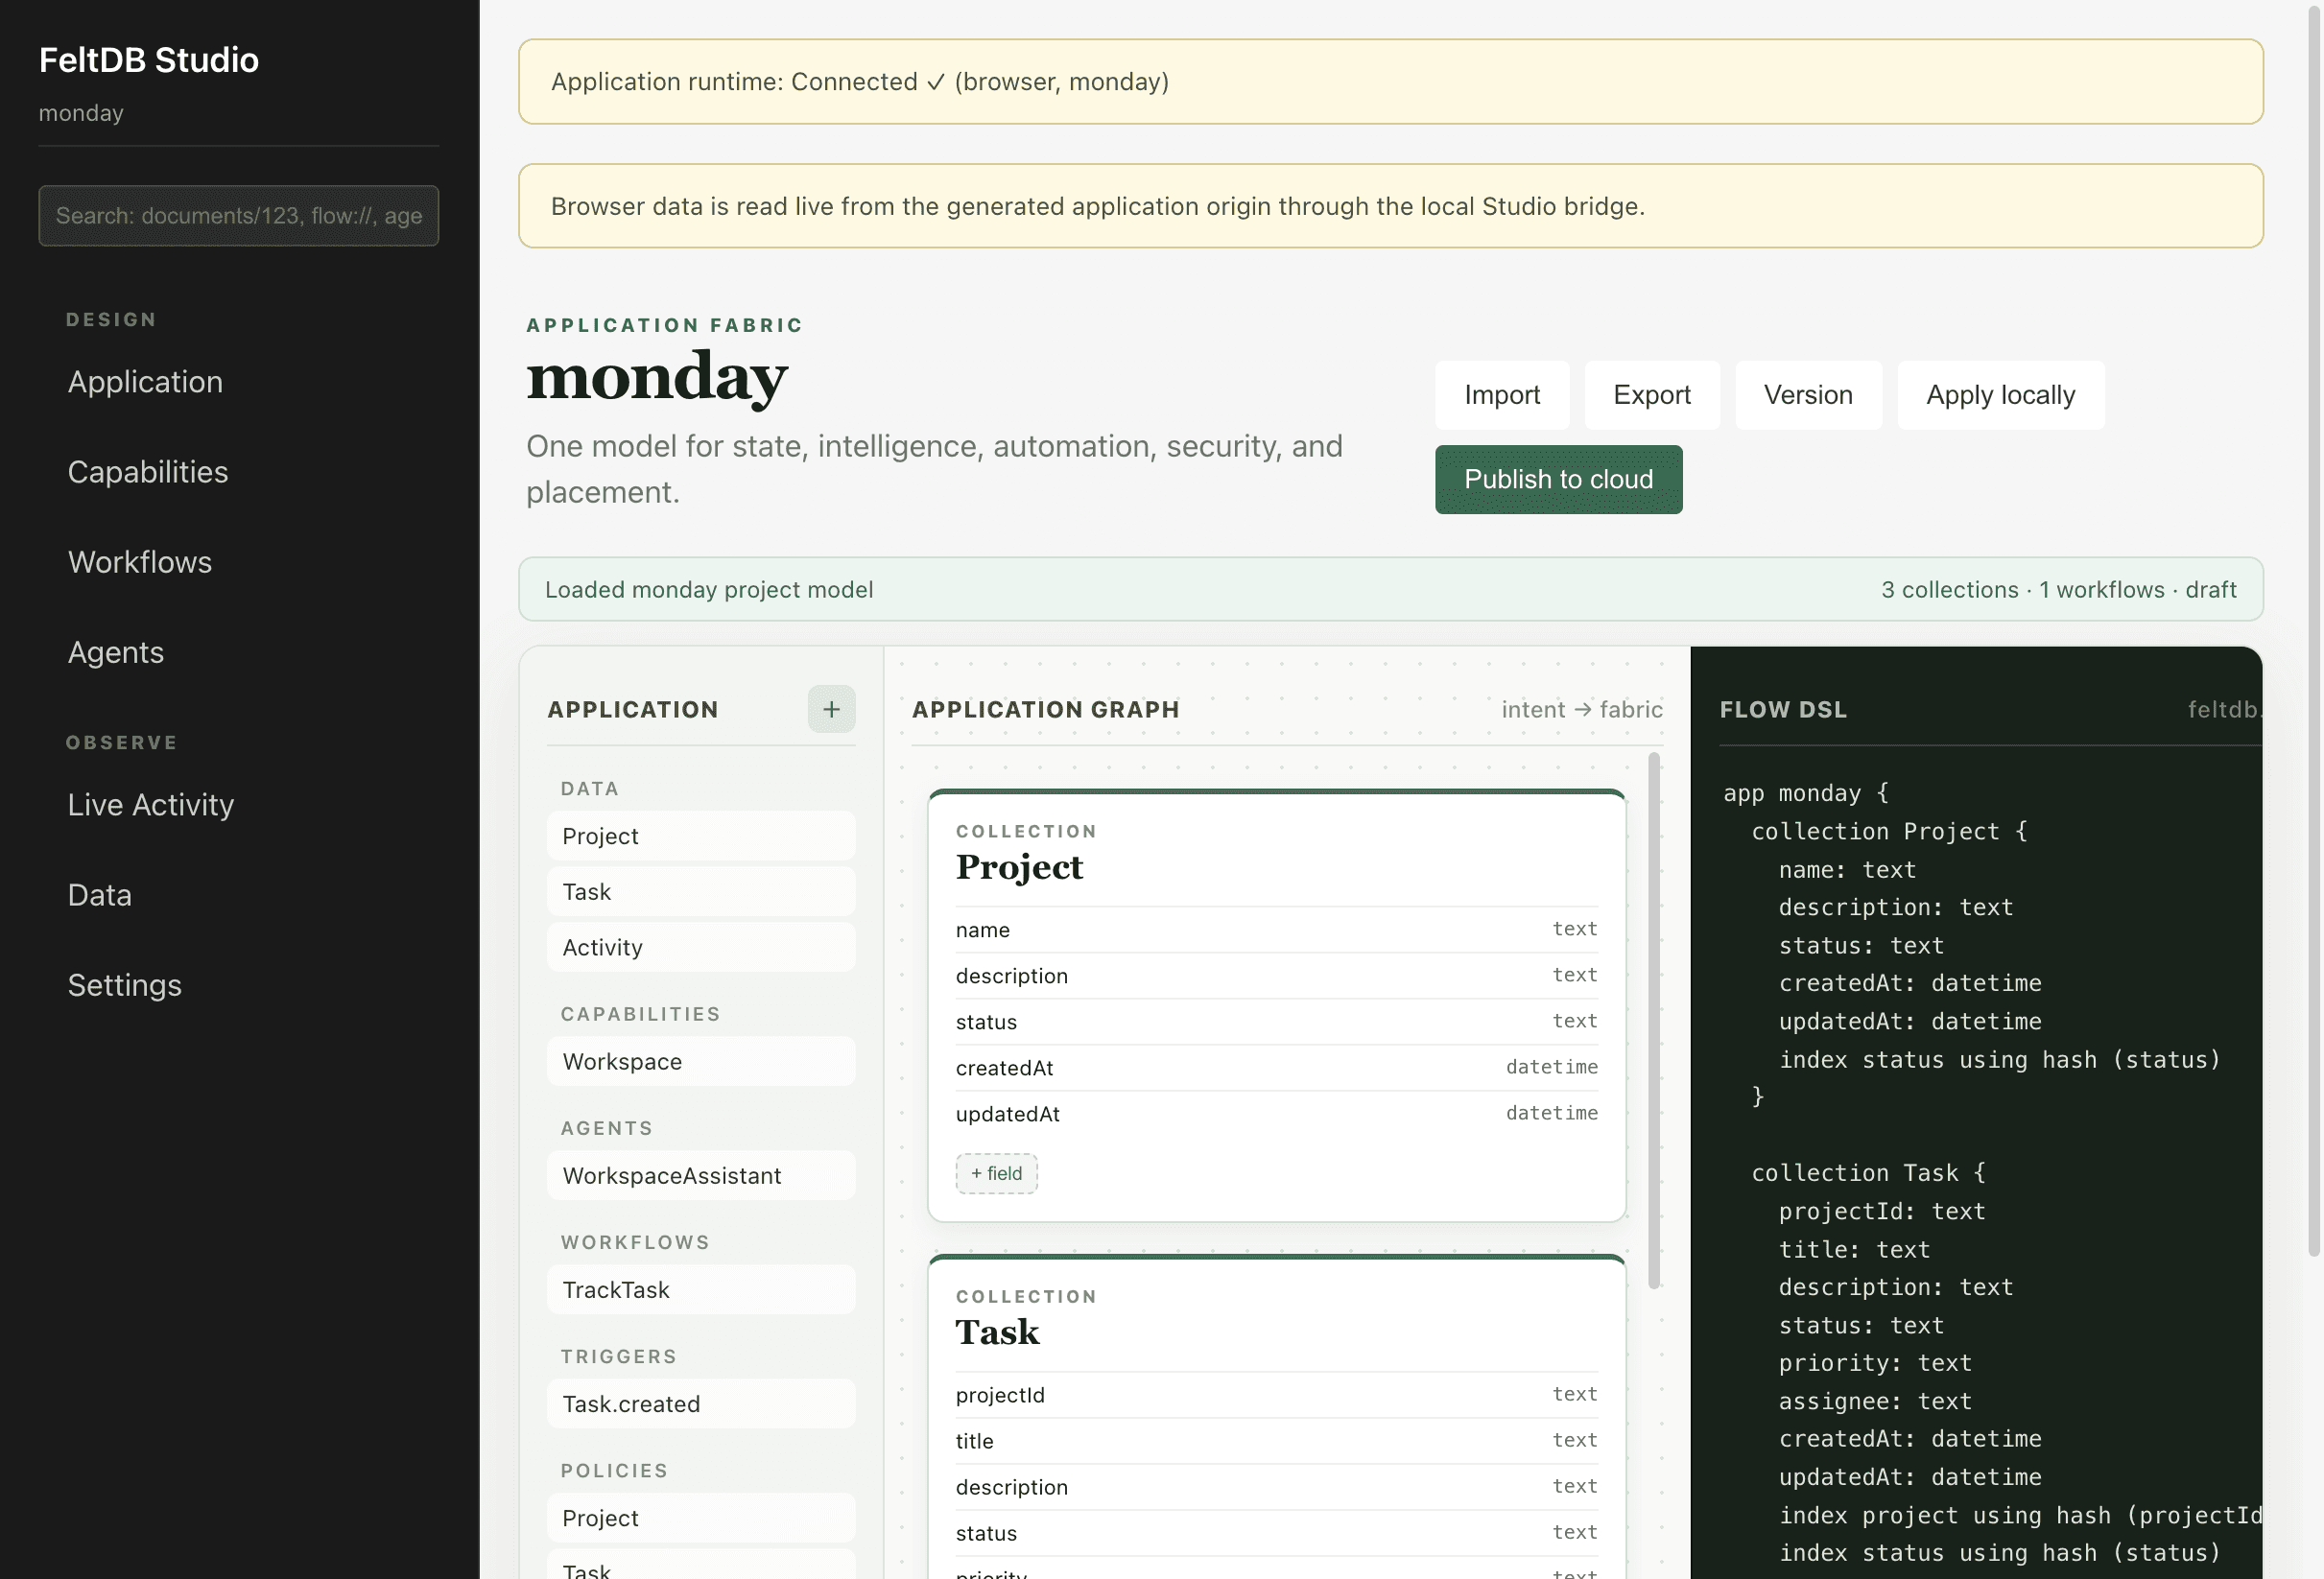Image resolution: width=2324 pixels, height=1579 pixels.
Task: Click 'collection Project {' line in Flow DSL
Action: pos(1888,831)
